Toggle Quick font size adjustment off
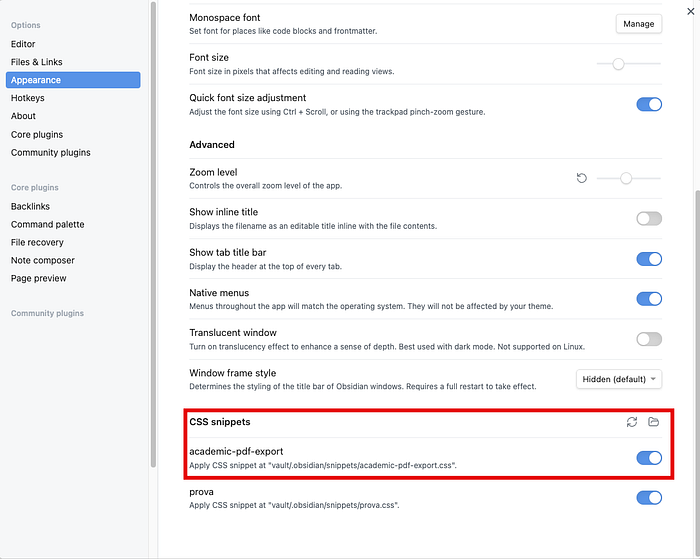 pyautogui.click(x=649, y=104)
